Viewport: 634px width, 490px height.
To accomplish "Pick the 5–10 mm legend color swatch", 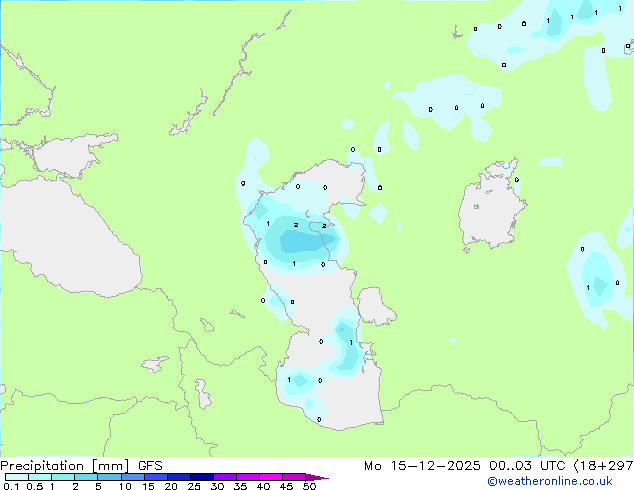I will click(110, 477).
